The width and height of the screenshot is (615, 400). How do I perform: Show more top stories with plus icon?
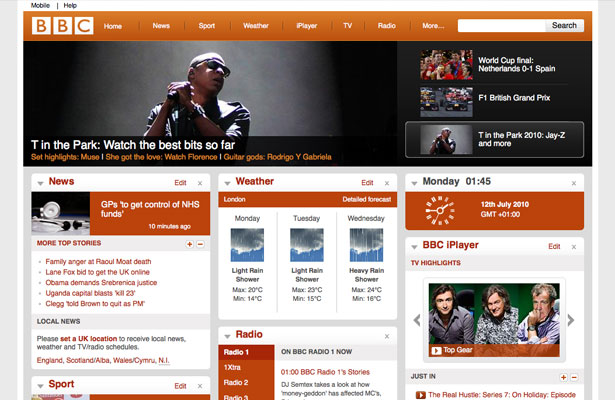point(189,244)
